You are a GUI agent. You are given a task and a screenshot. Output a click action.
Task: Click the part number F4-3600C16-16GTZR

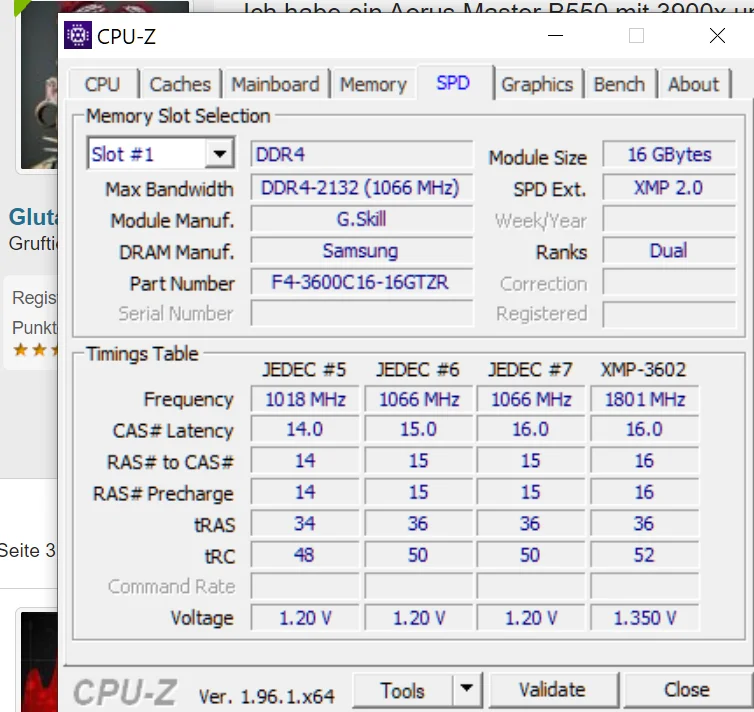tap(362, 282)
